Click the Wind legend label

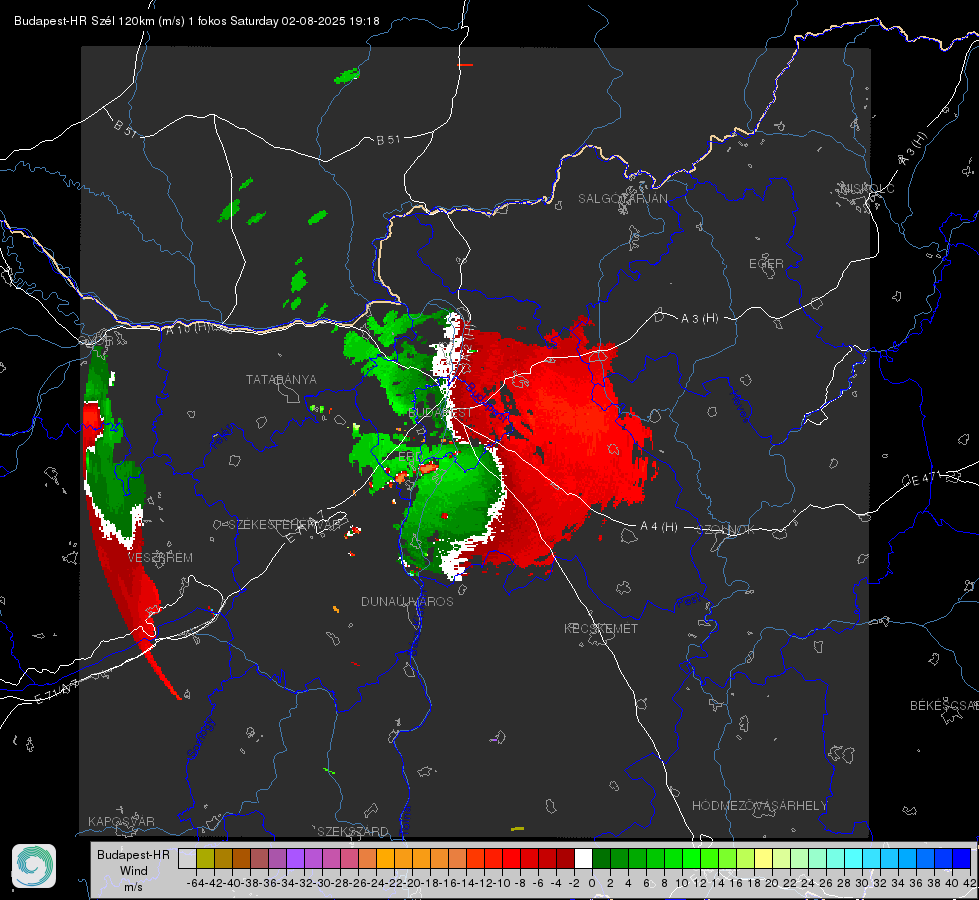click(x=134, y=871)
